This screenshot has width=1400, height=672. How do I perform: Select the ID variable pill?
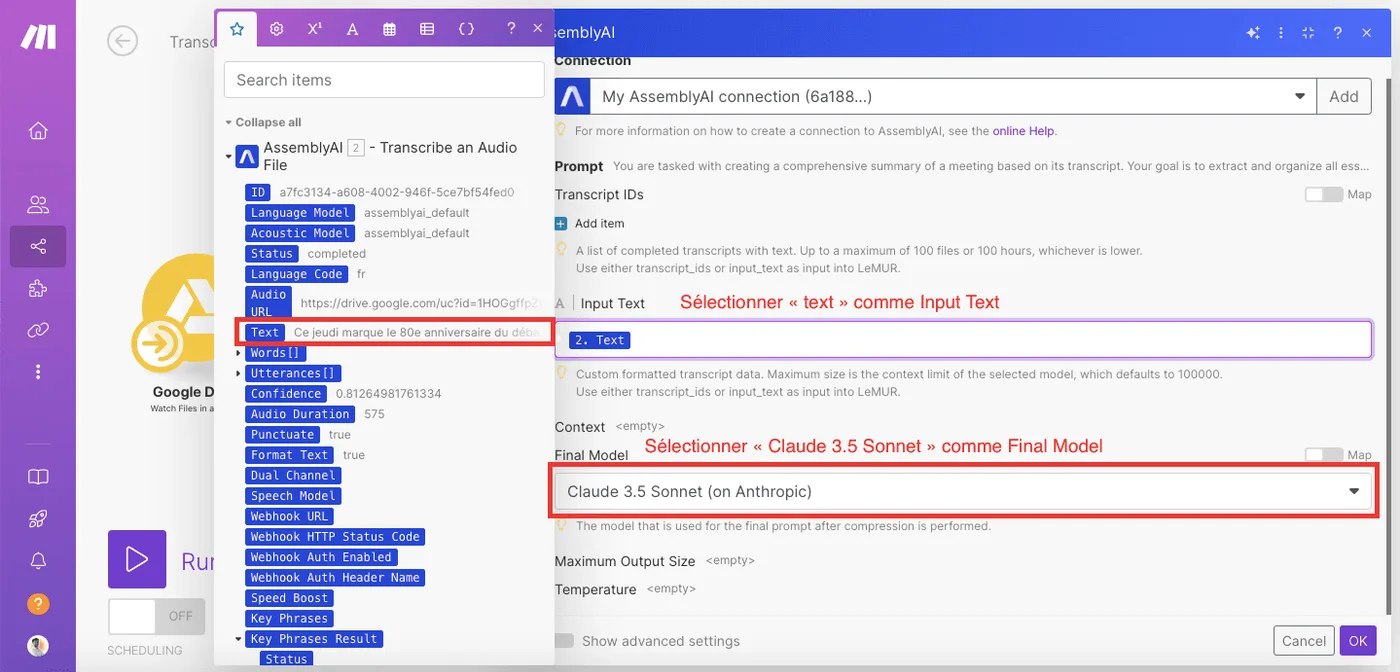point(258,192)
